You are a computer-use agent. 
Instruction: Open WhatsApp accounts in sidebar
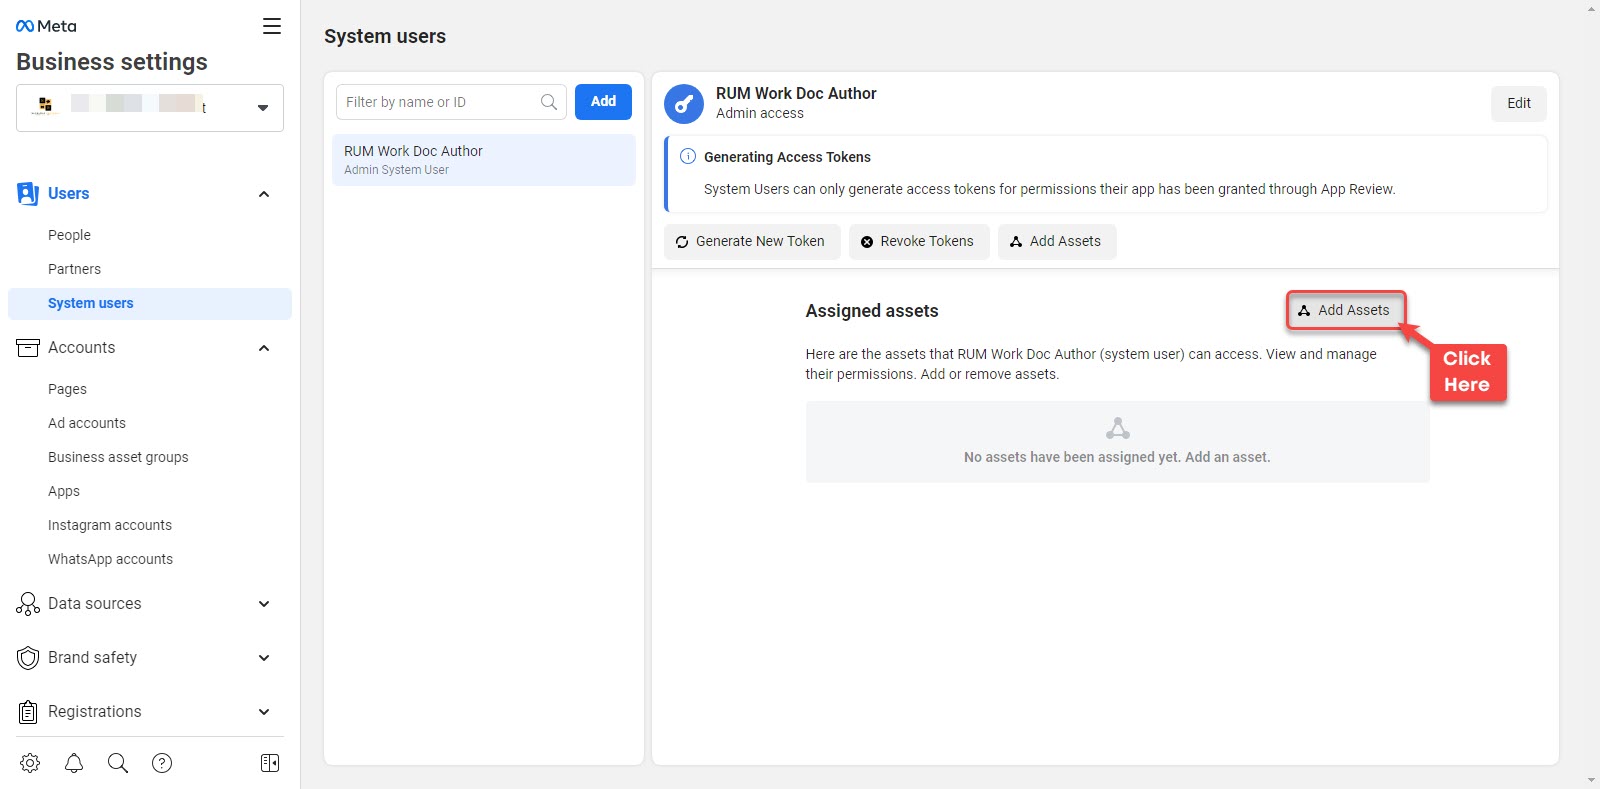(110, 559)
